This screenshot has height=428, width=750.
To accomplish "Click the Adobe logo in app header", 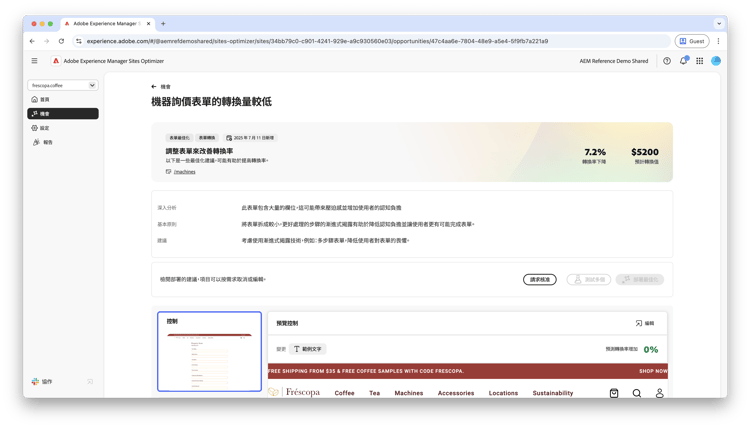I will pos(56,61).
